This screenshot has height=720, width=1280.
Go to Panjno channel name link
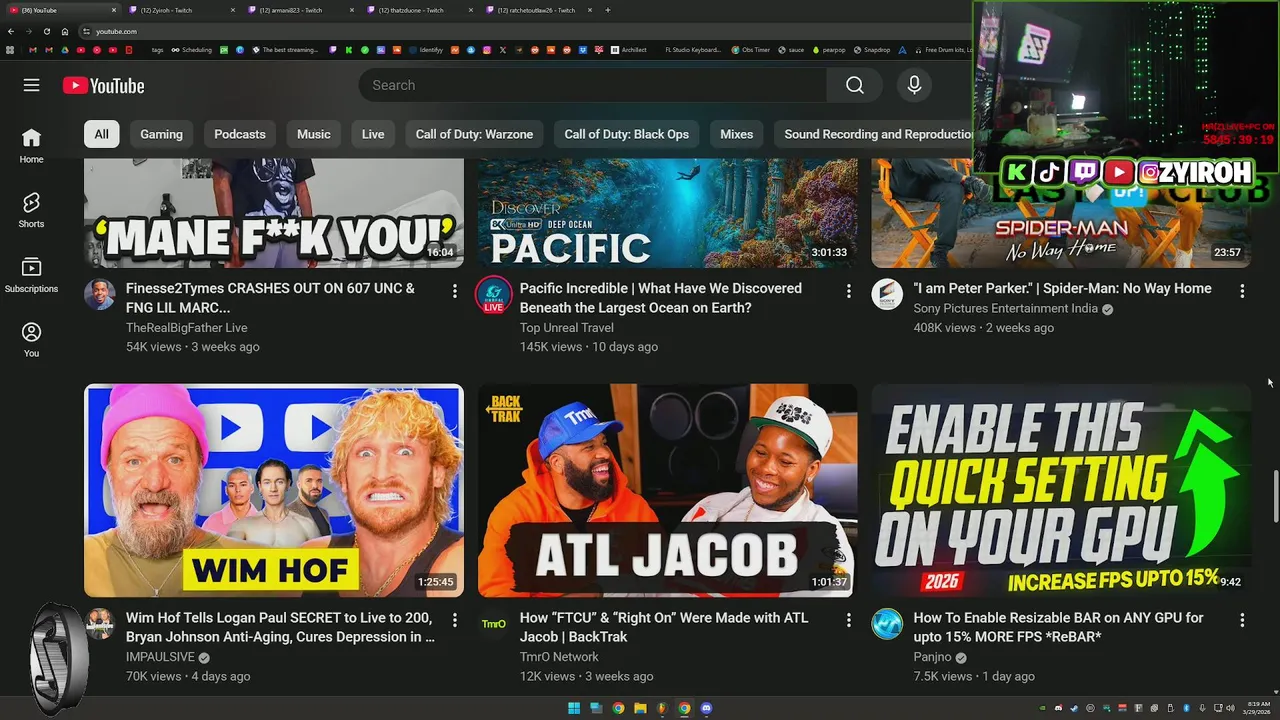[932, 657]
